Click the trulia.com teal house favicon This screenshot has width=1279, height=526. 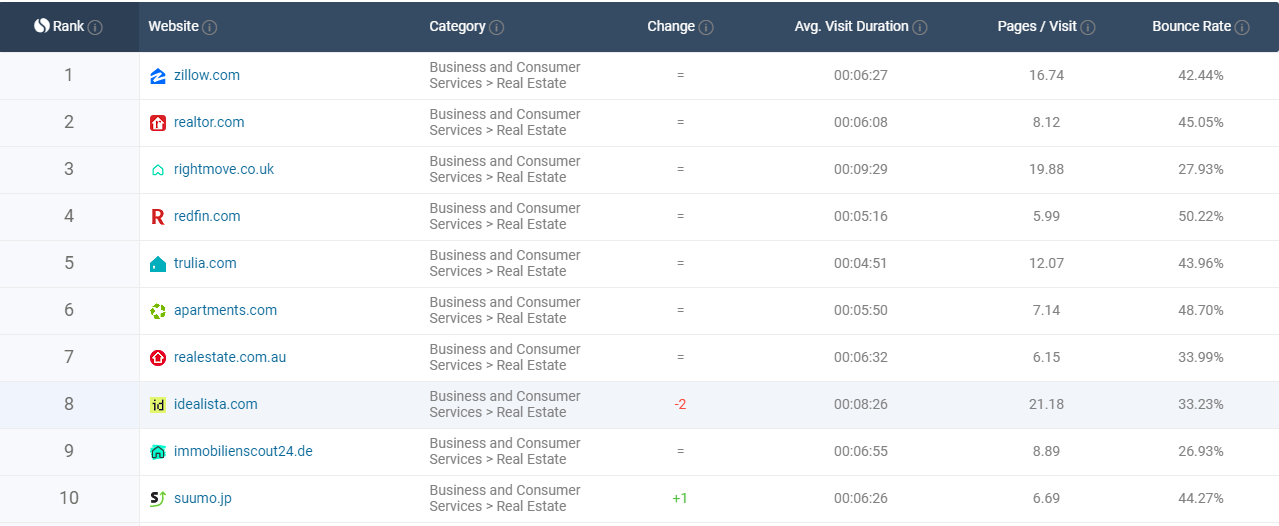click(157, 264)
